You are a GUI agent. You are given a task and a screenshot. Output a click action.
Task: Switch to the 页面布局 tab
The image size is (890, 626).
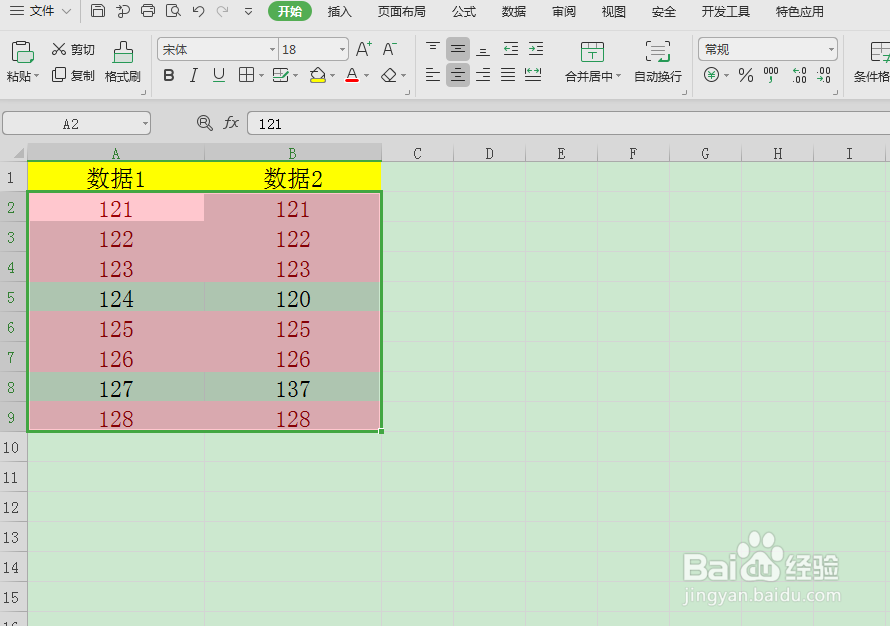(x=401, y=11)
